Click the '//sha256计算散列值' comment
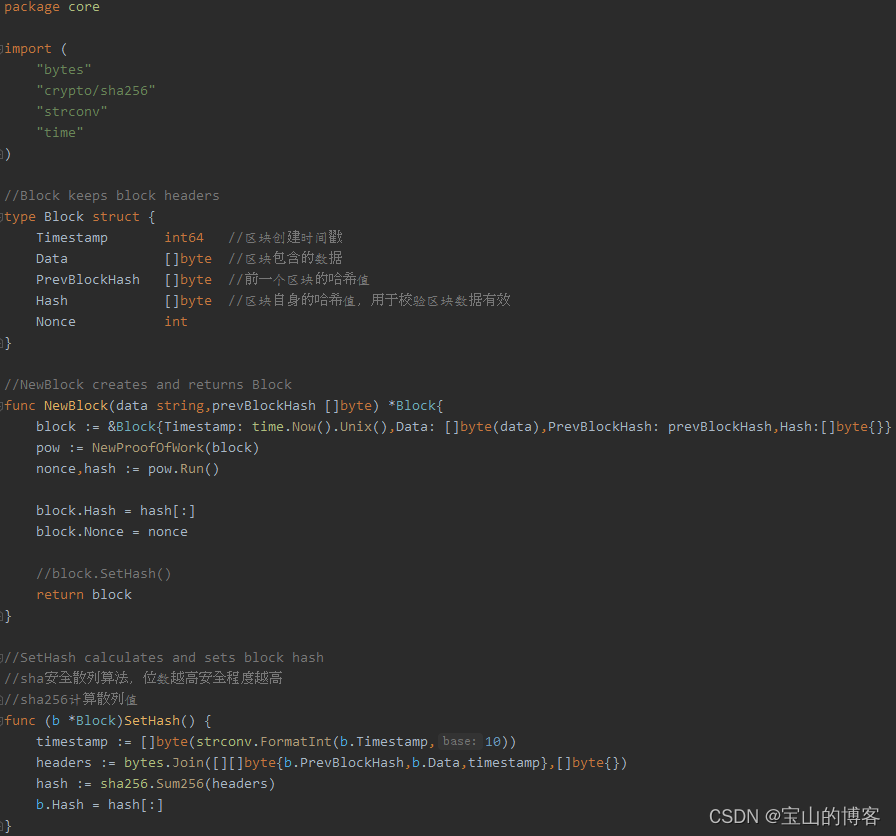Screen dimensions: 896x836 point(71,699)
